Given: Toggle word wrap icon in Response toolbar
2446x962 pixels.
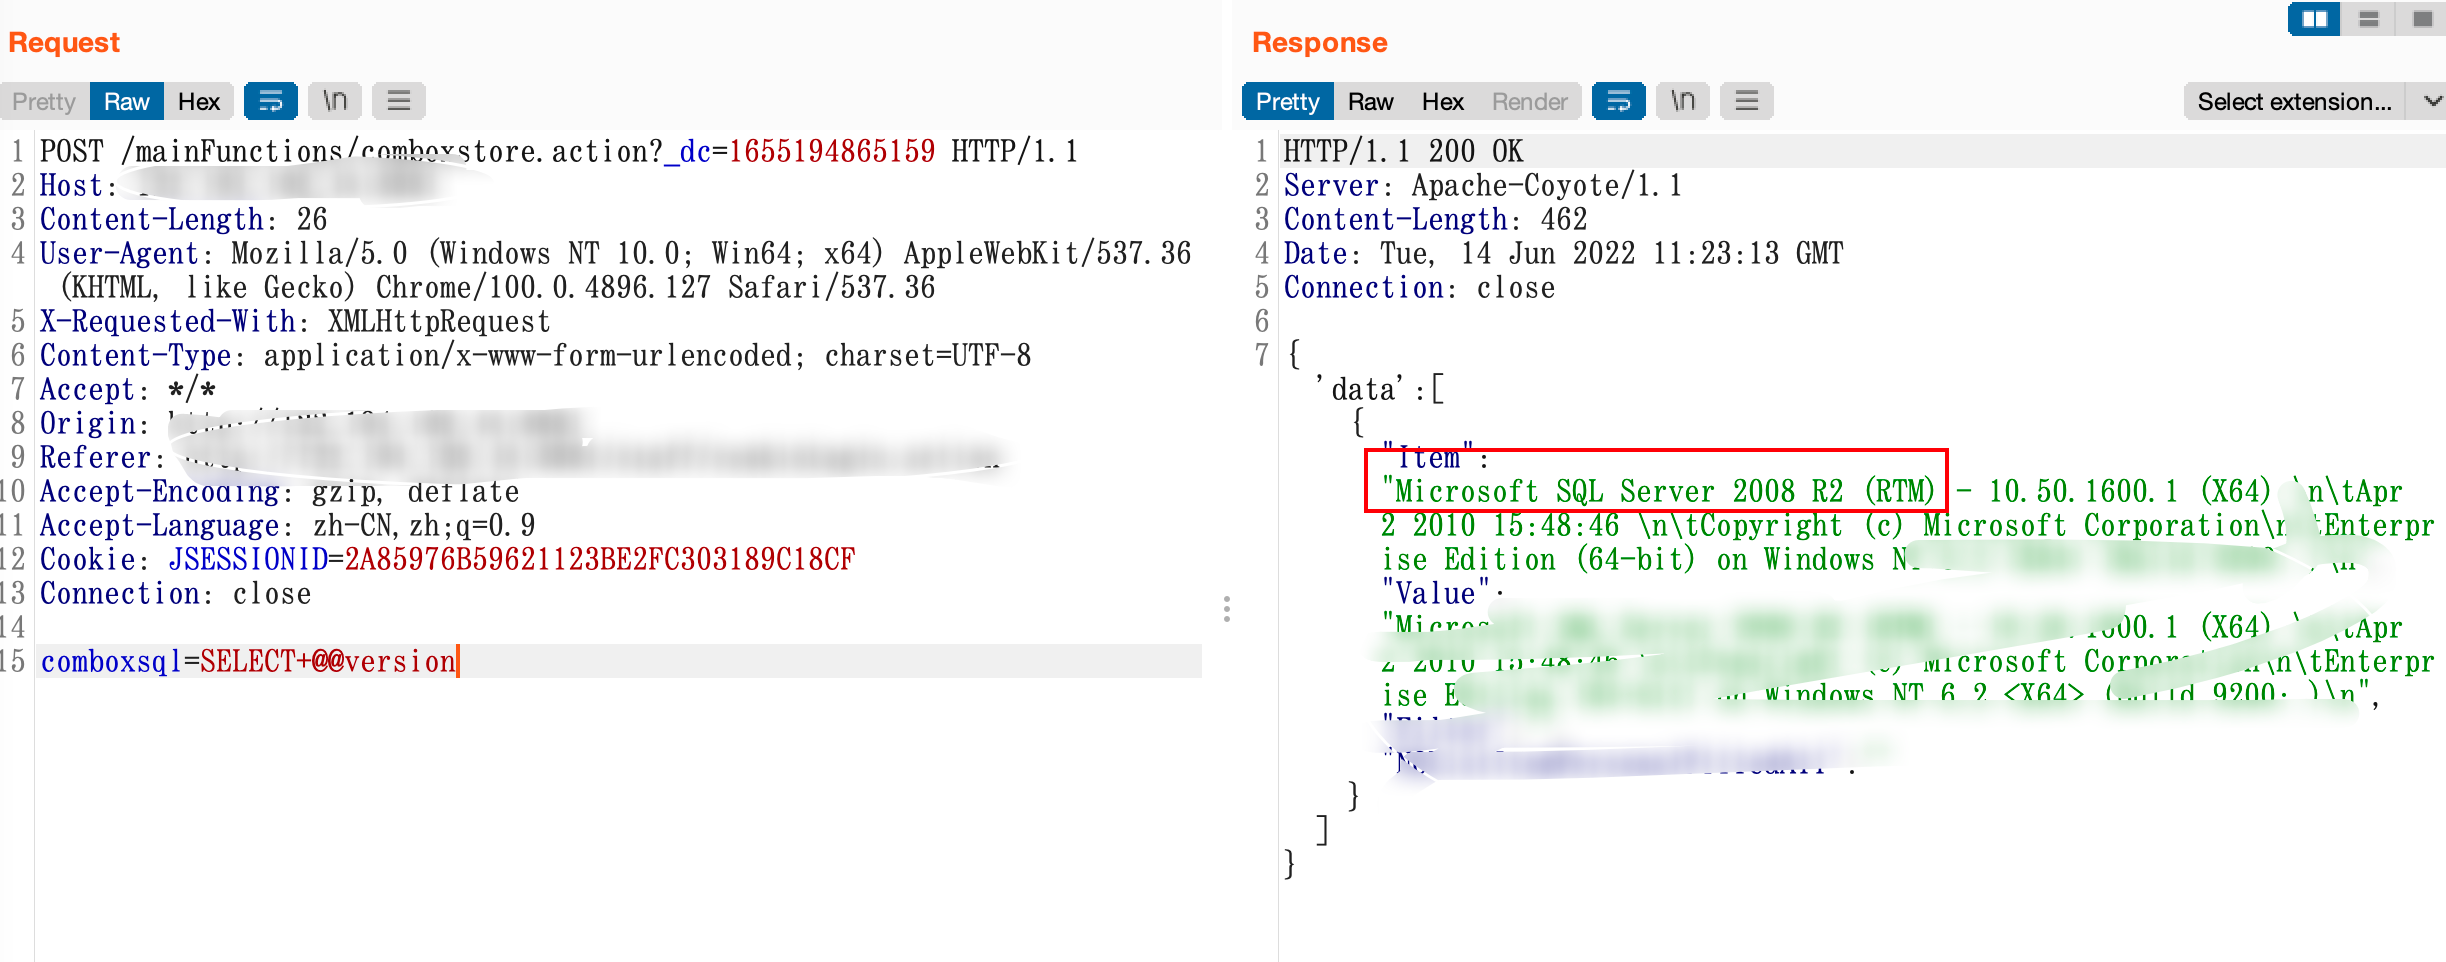Looking at the screenshot, I should pos(1619,101).
